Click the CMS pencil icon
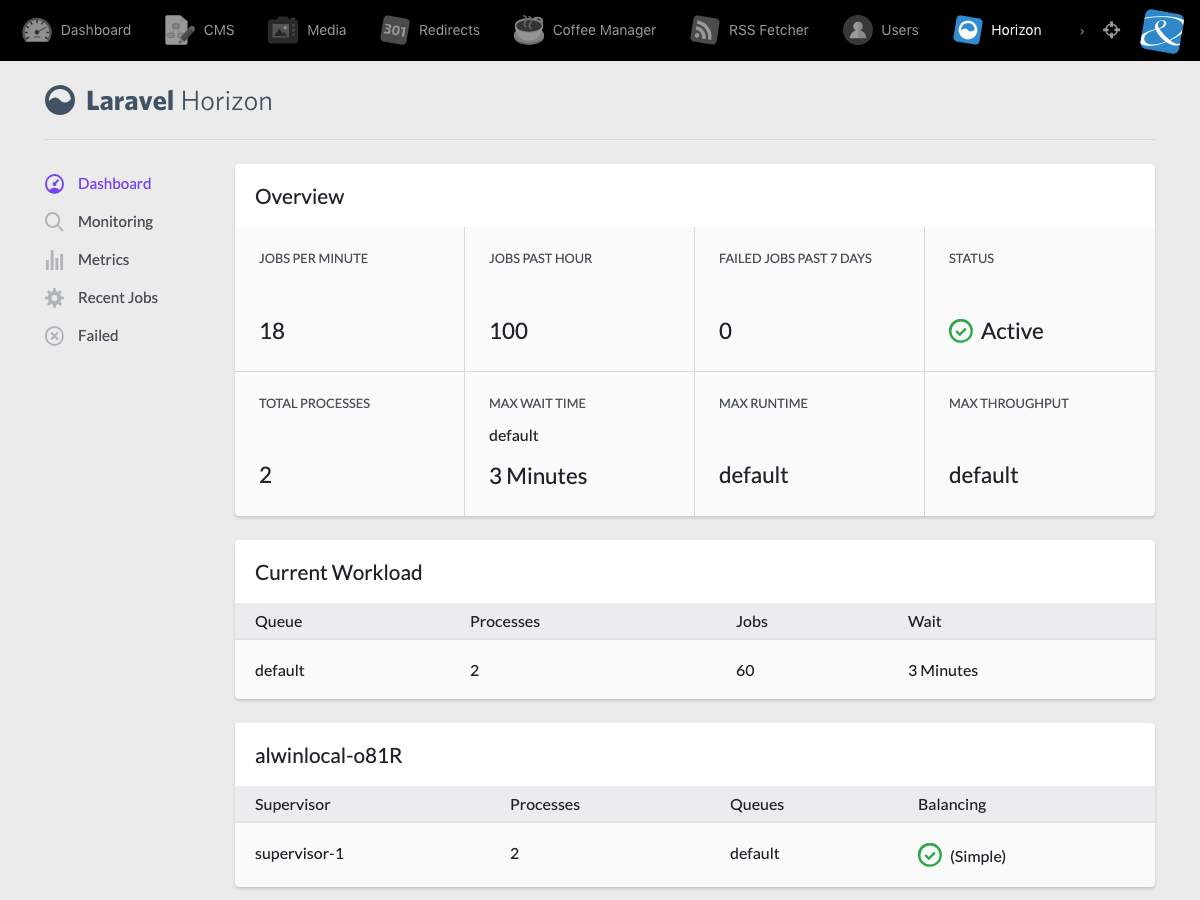1200x900 pixels. (x=180, y=30)
